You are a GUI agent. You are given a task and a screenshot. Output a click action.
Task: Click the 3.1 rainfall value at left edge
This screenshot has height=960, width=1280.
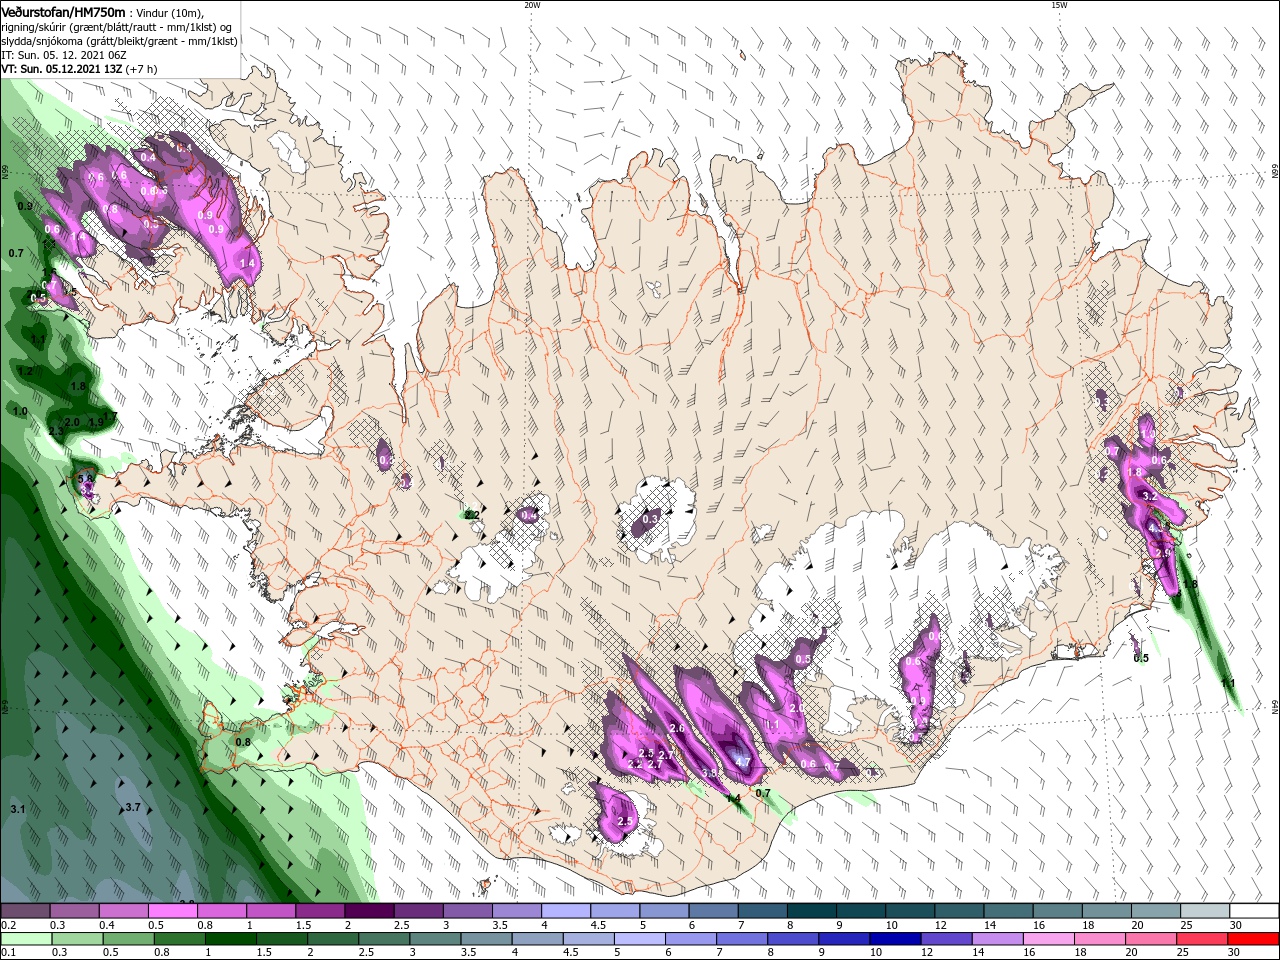(17, 808)
